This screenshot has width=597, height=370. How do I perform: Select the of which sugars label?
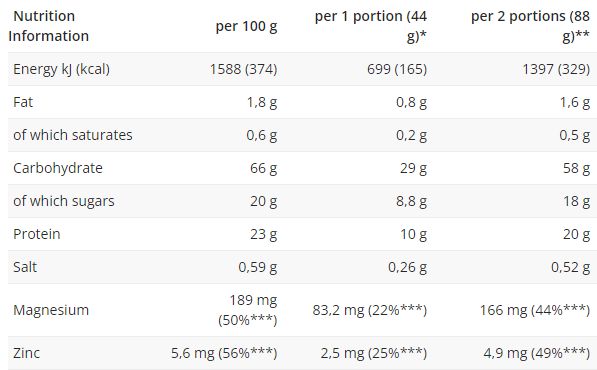[x=64, y=201]
